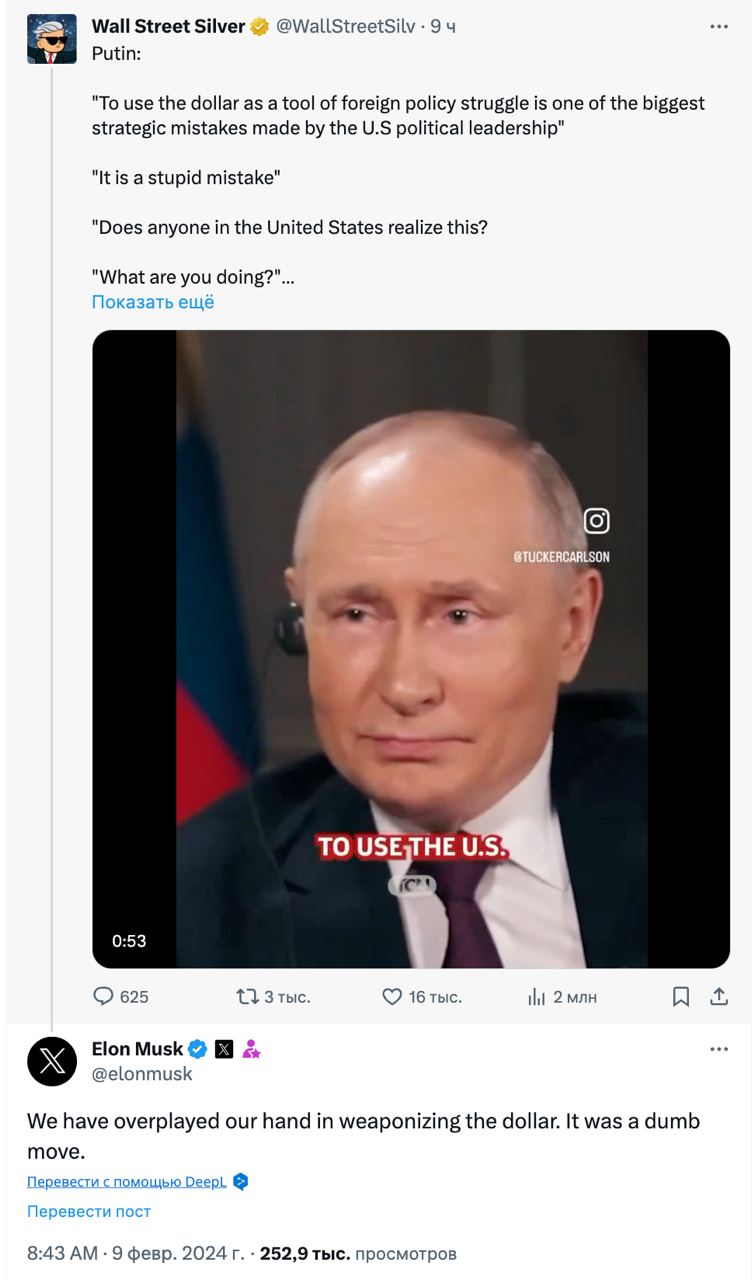The width and height of the screenshot is (755, 1280).
Task: Click Elon Musk's blue verified badge
Action: (x=198, y=1049)
